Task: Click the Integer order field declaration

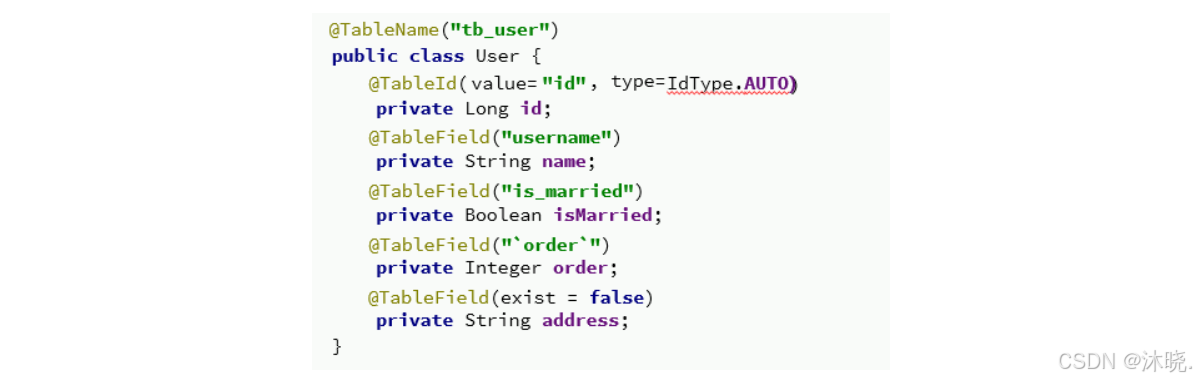Action: point(496,268)
